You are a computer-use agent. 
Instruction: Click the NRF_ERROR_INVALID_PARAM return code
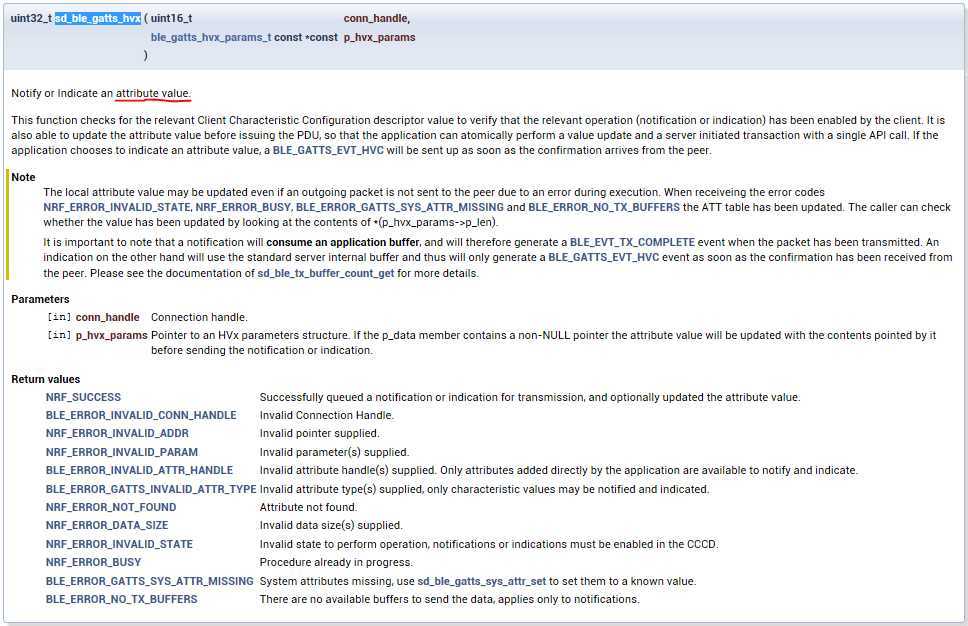click(121, 452)
